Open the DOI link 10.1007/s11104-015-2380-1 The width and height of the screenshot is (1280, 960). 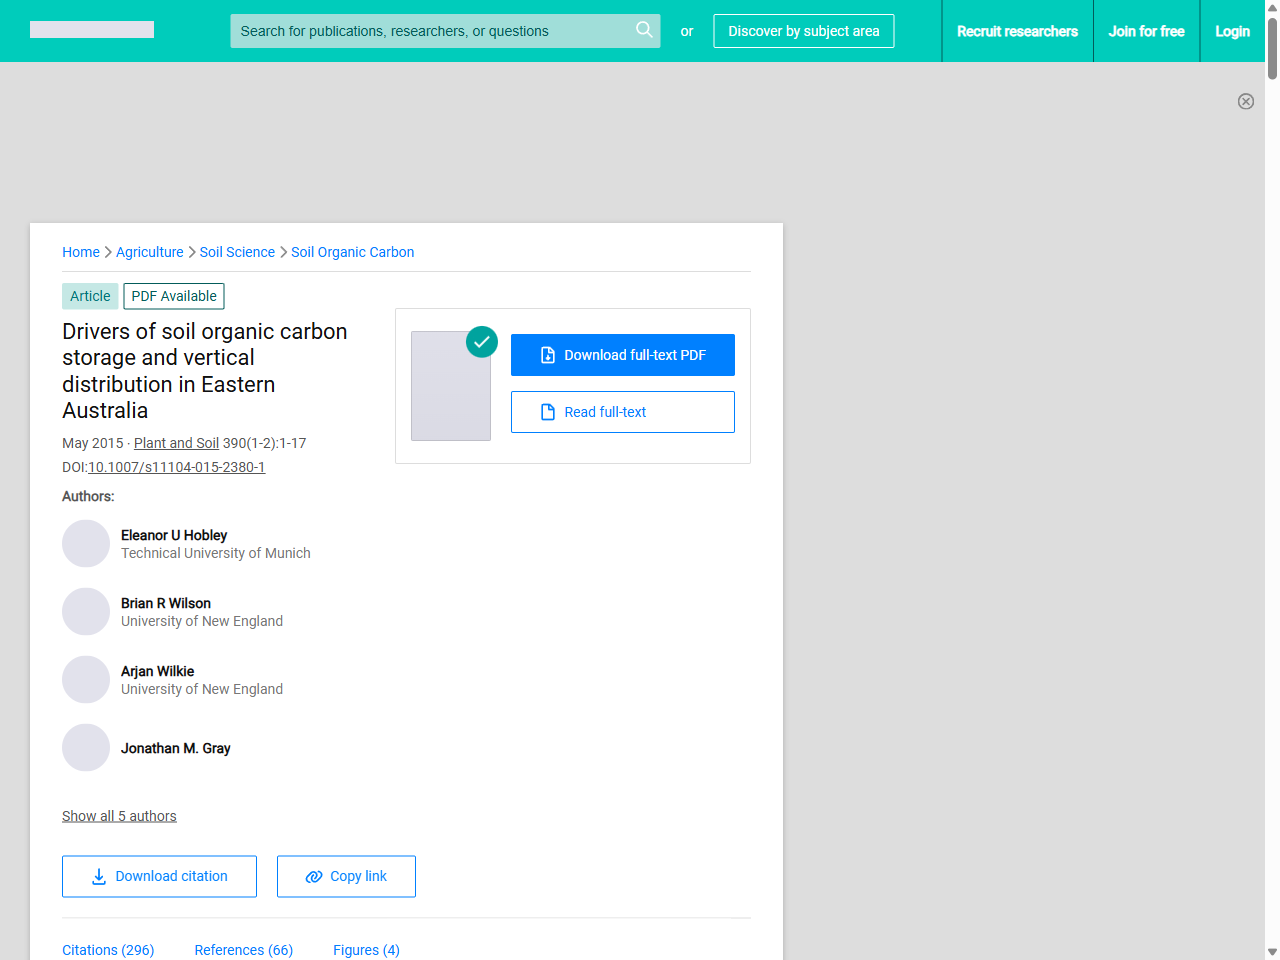(176, 467)
